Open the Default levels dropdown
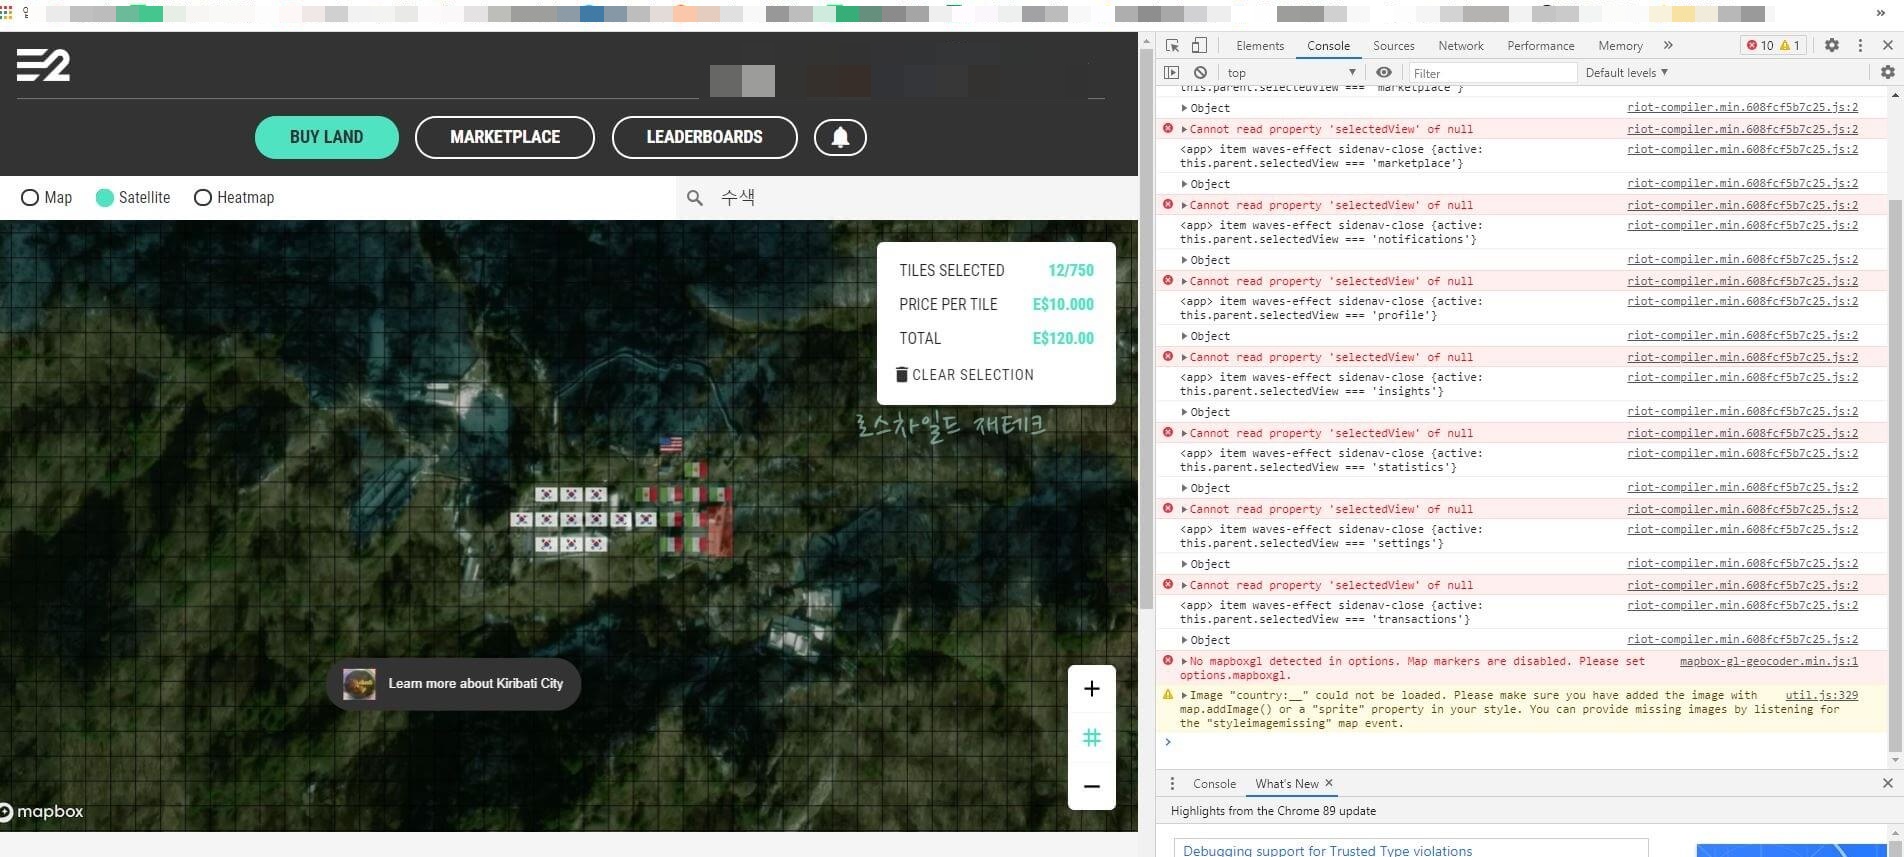The height and width of the screenshot is (857, 1904). (x=1626, y=72)
